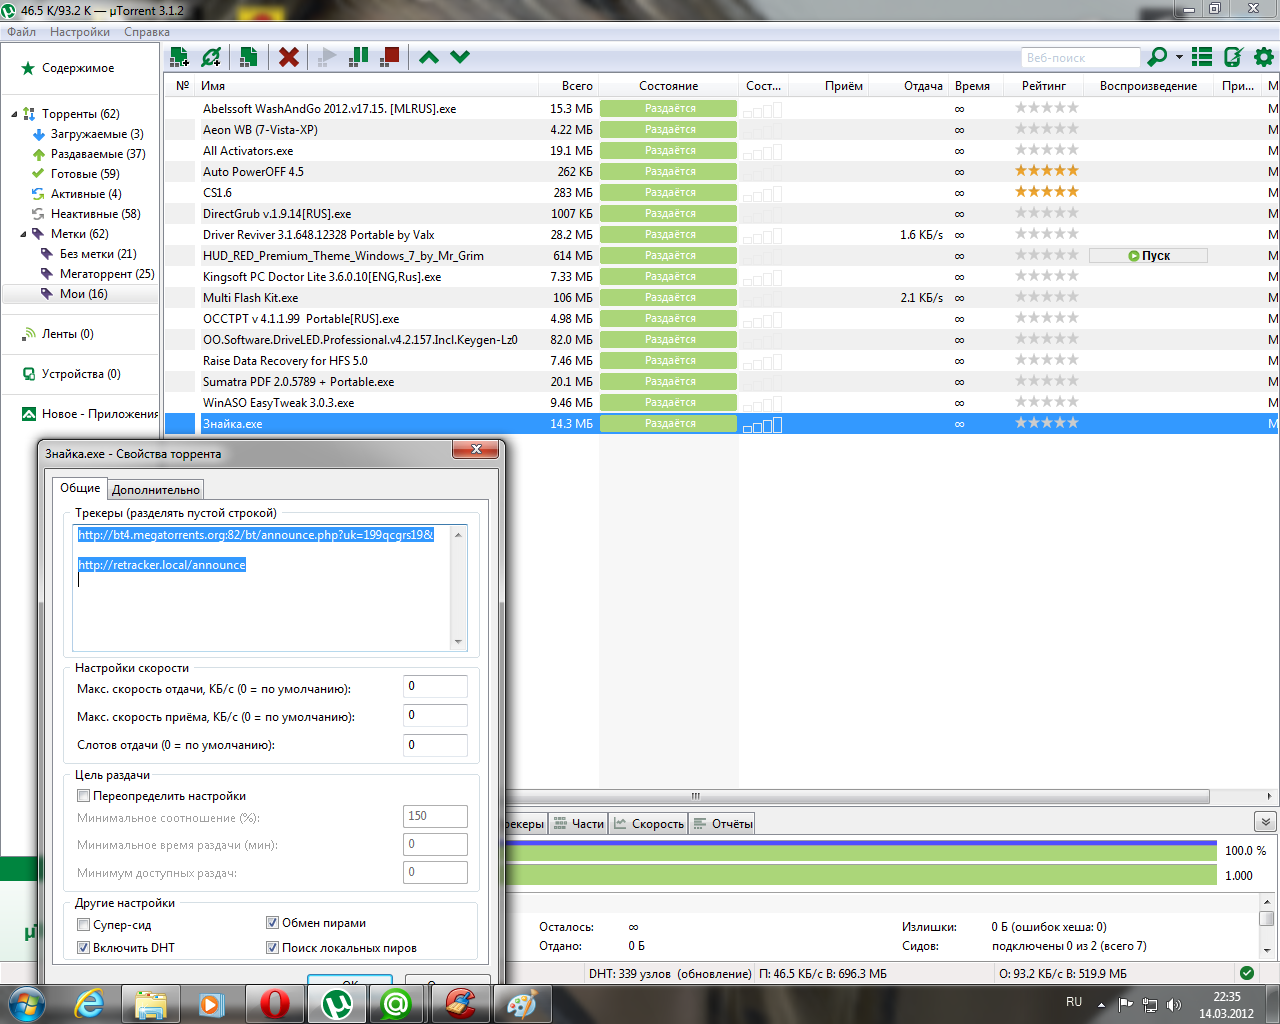
Task: Select Ленты (0) feeds item
Action: (x=58, y=334)
